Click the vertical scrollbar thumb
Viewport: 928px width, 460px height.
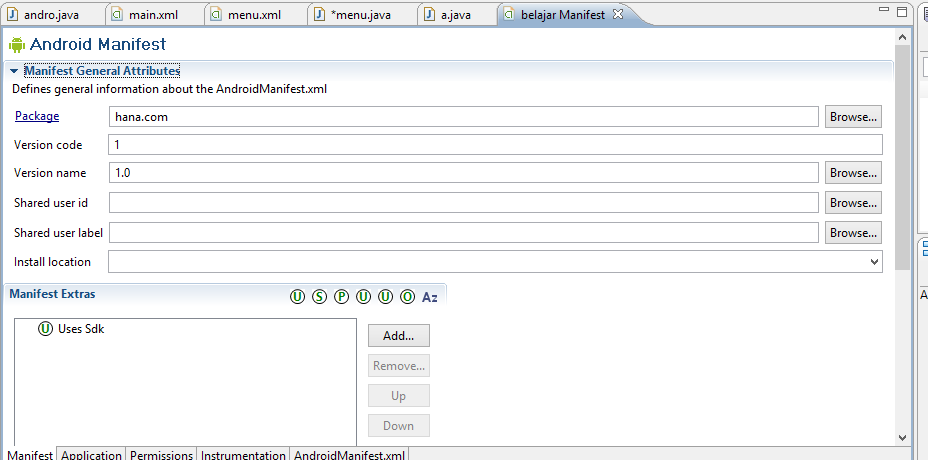coord(902,157)
